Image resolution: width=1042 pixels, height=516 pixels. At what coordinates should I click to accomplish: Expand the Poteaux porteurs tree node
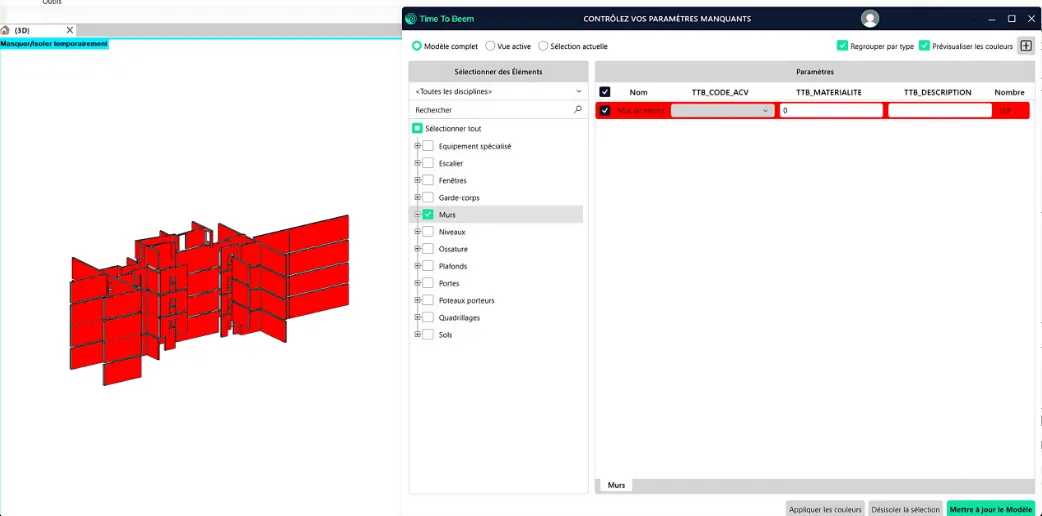point(418,301)
